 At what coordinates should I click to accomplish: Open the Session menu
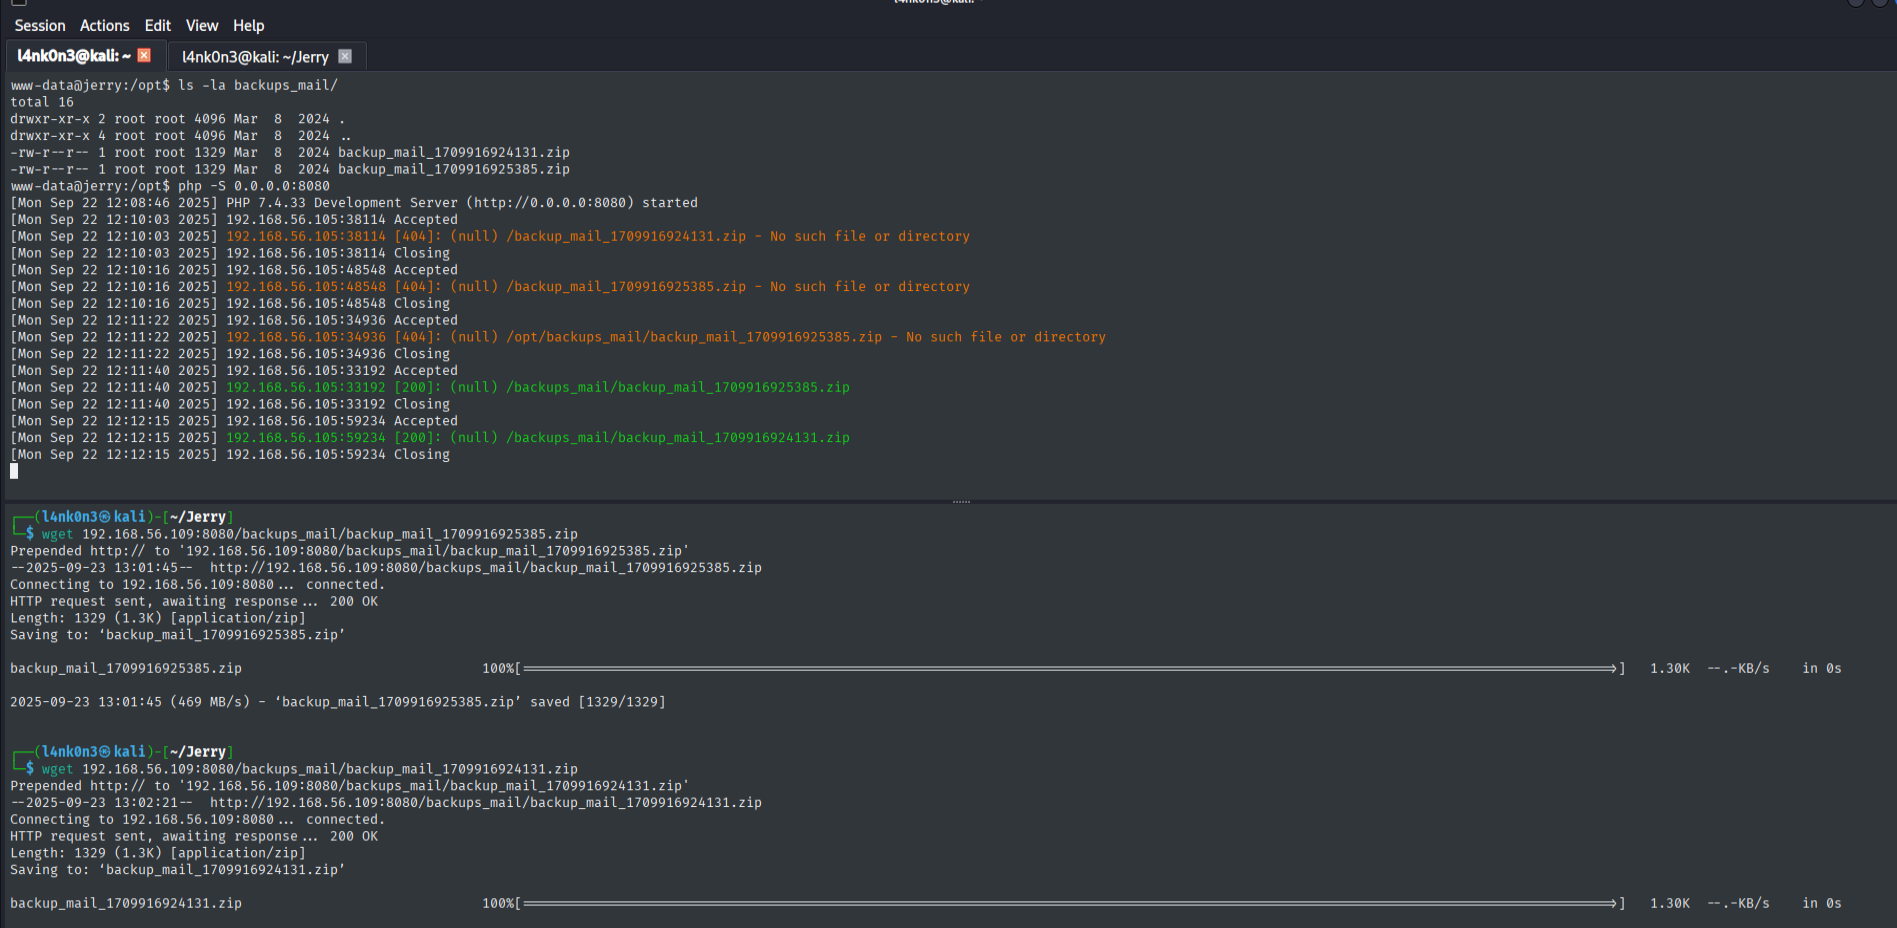point(40,26)
